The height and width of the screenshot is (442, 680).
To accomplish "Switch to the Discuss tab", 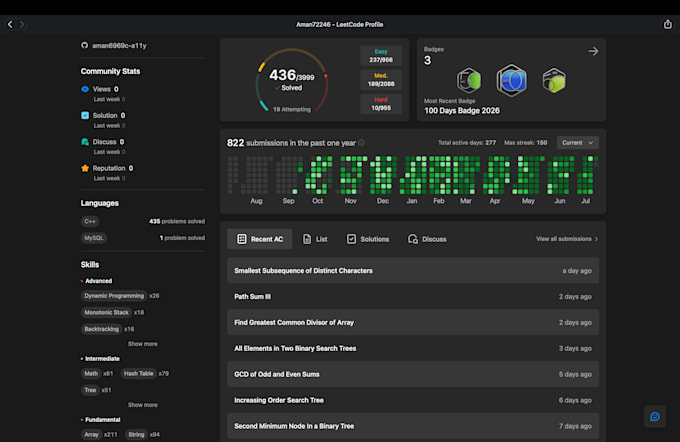I will (x=427, y=239).
